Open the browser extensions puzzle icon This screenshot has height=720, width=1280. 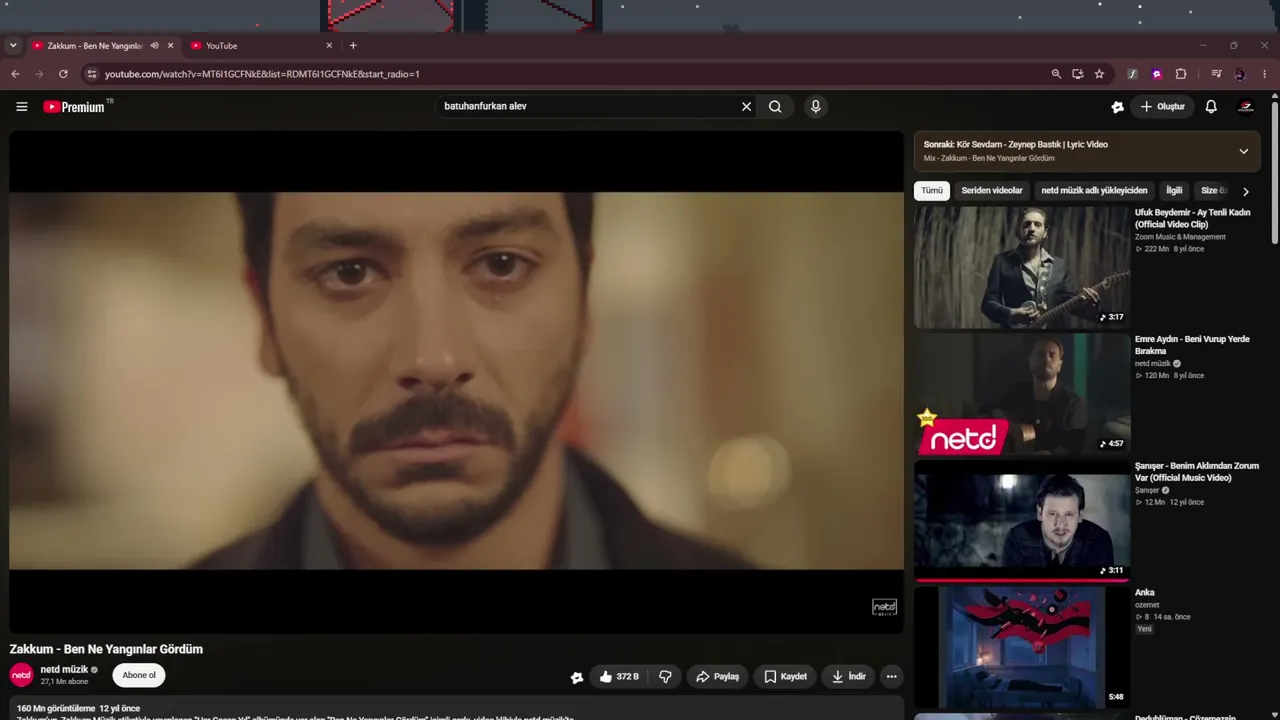click(x=1181, y=74)
